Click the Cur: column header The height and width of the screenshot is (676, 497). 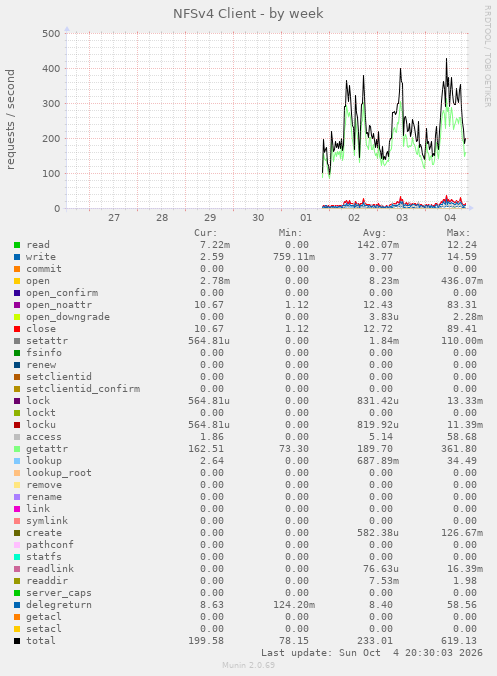point(206,233)
